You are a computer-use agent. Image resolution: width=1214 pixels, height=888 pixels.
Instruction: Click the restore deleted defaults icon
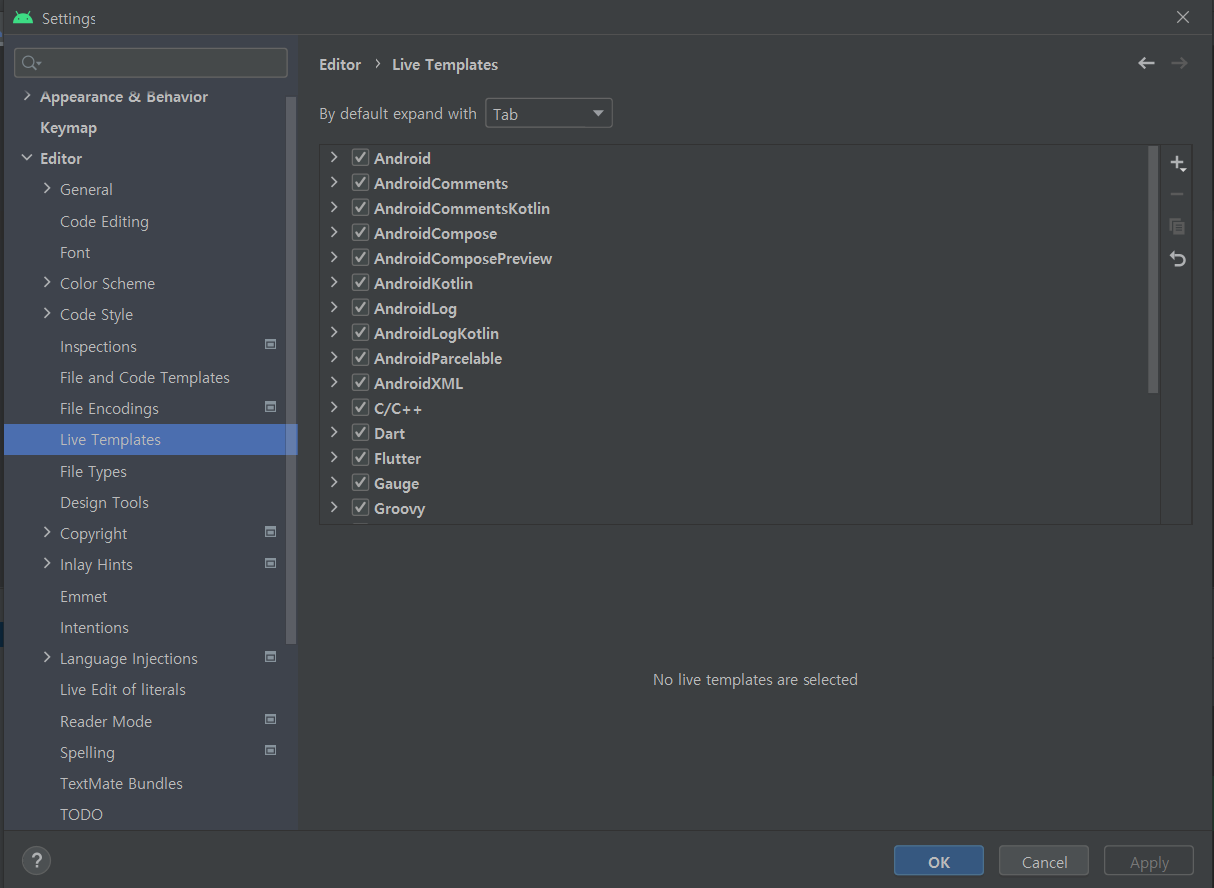click(1178, 259)
